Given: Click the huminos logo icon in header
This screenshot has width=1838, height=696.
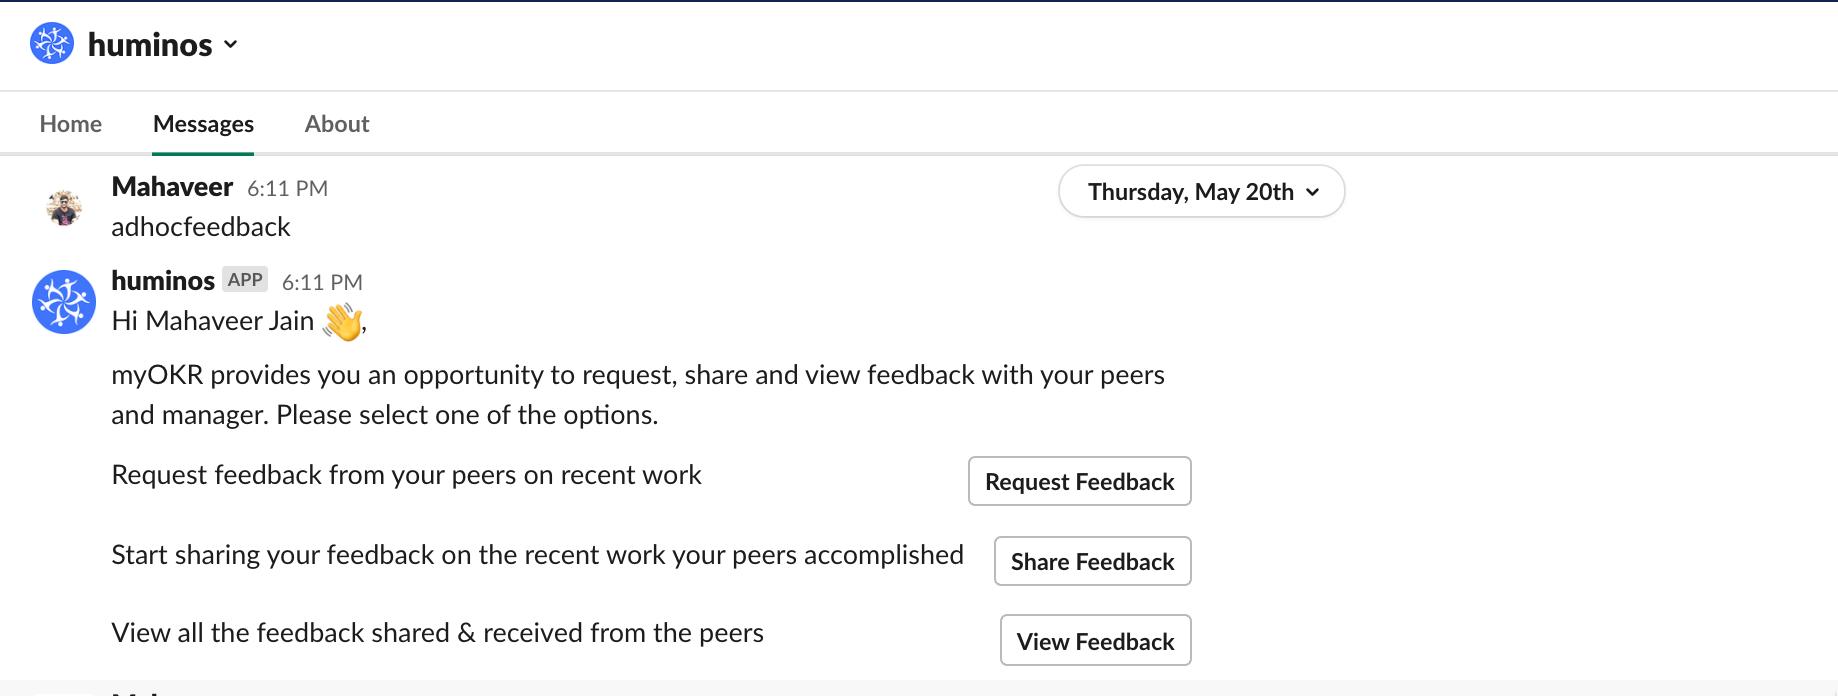Looking at the screenshot, I should 52,43.
